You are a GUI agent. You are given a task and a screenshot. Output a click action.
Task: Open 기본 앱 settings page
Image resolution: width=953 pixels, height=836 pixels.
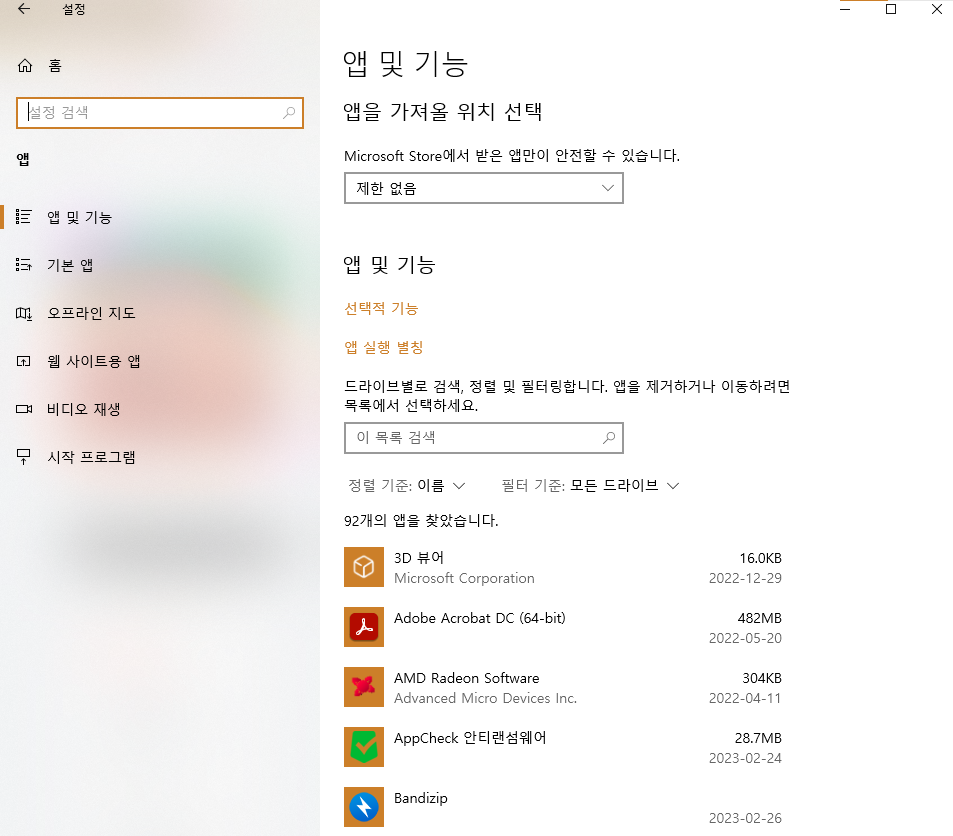(x=70, y=265)
